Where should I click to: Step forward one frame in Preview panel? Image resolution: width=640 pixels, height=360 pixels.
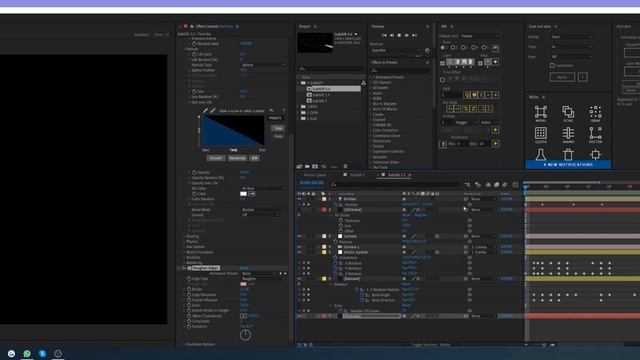(407, 36)
